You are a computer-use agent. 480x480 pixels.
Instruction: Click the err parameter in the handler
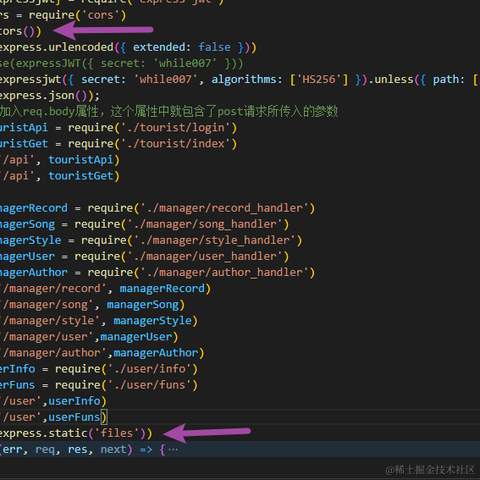[13, 449]
